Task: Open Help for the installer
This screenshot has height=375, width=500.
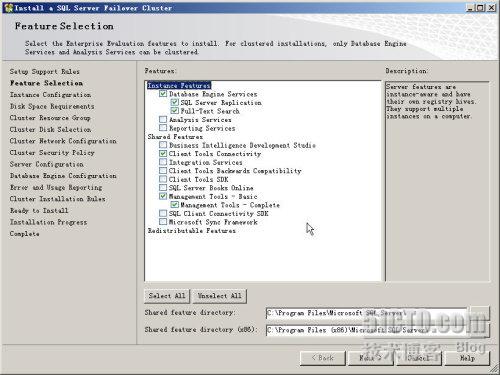Action: coord(467,358)
